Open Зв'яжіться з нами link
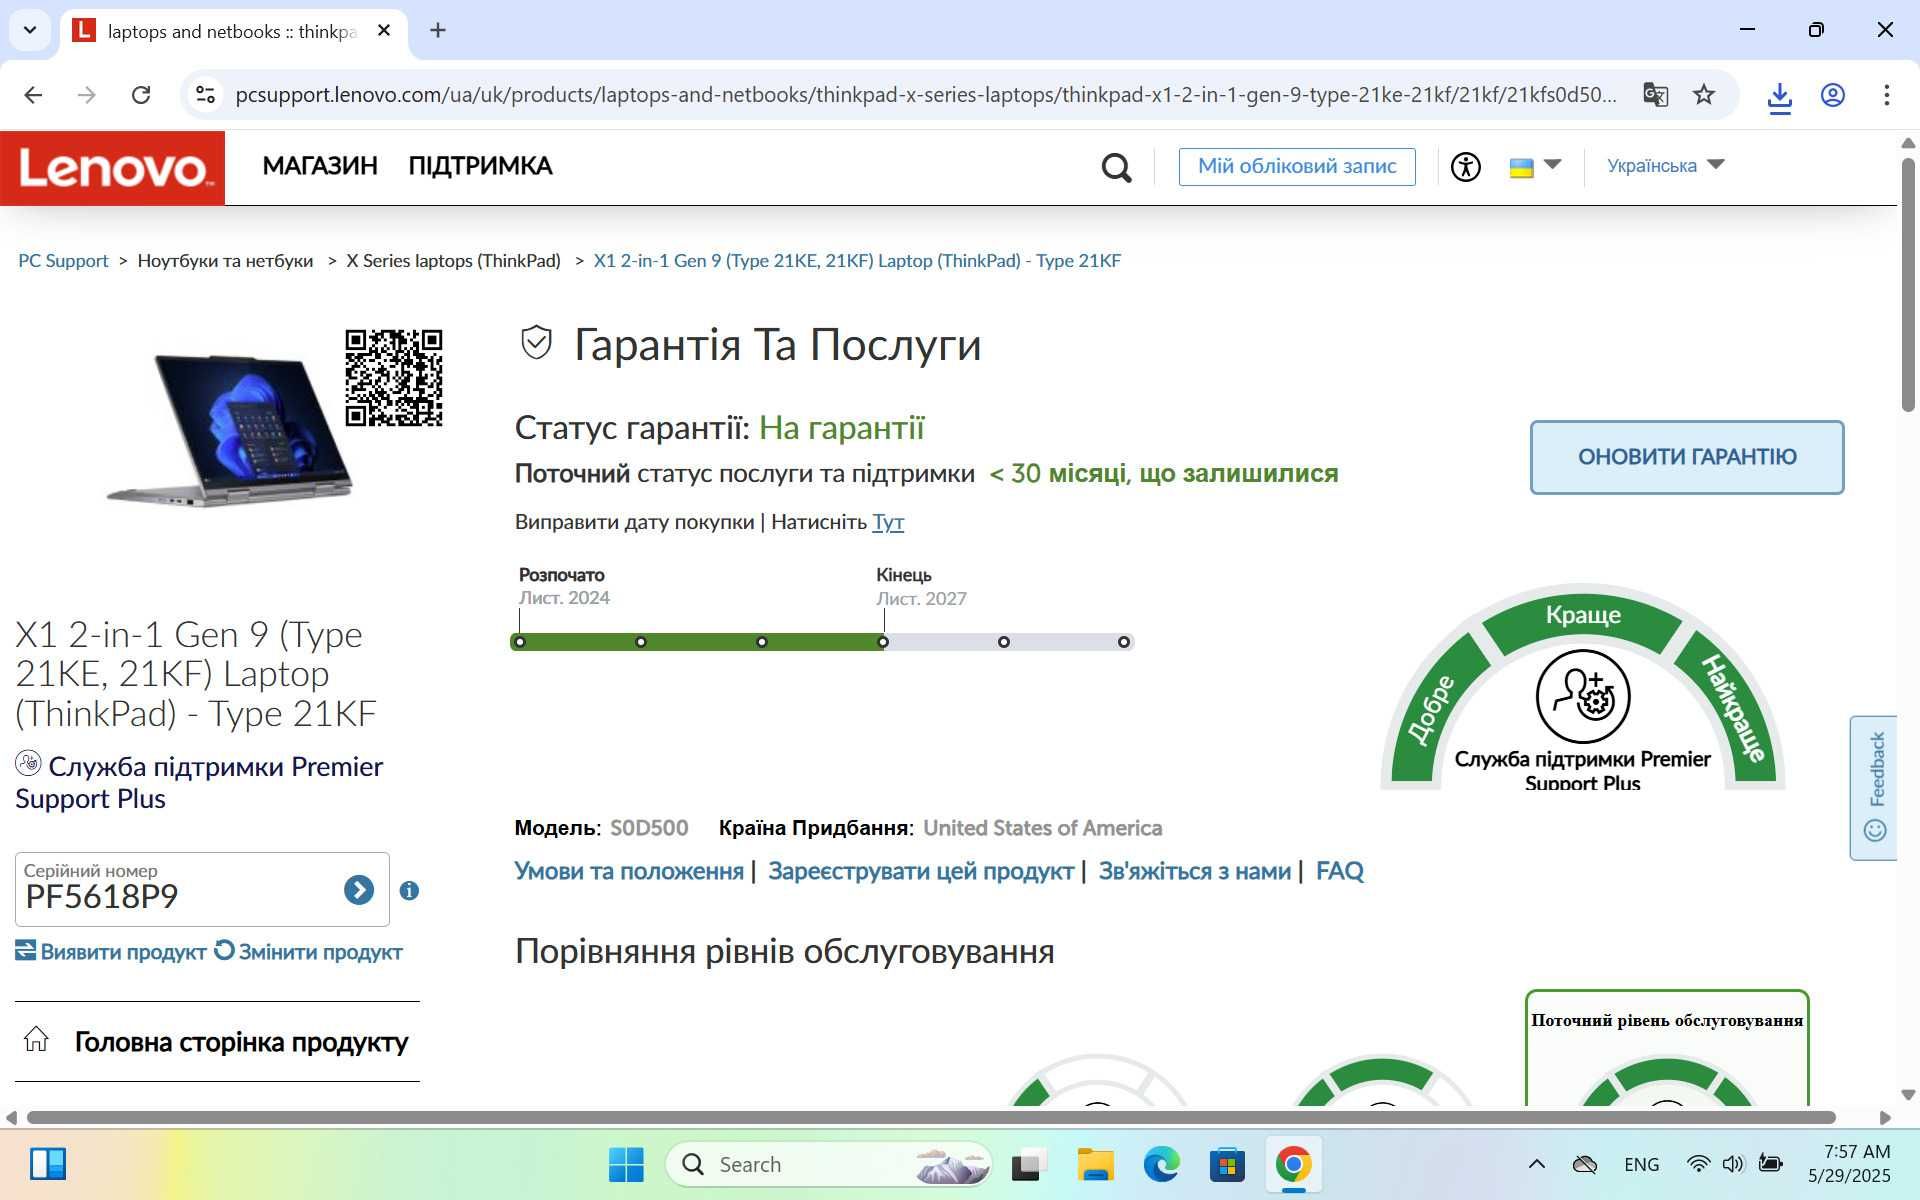The width and height of the screenshot is (1920, 1200). 1194,871
